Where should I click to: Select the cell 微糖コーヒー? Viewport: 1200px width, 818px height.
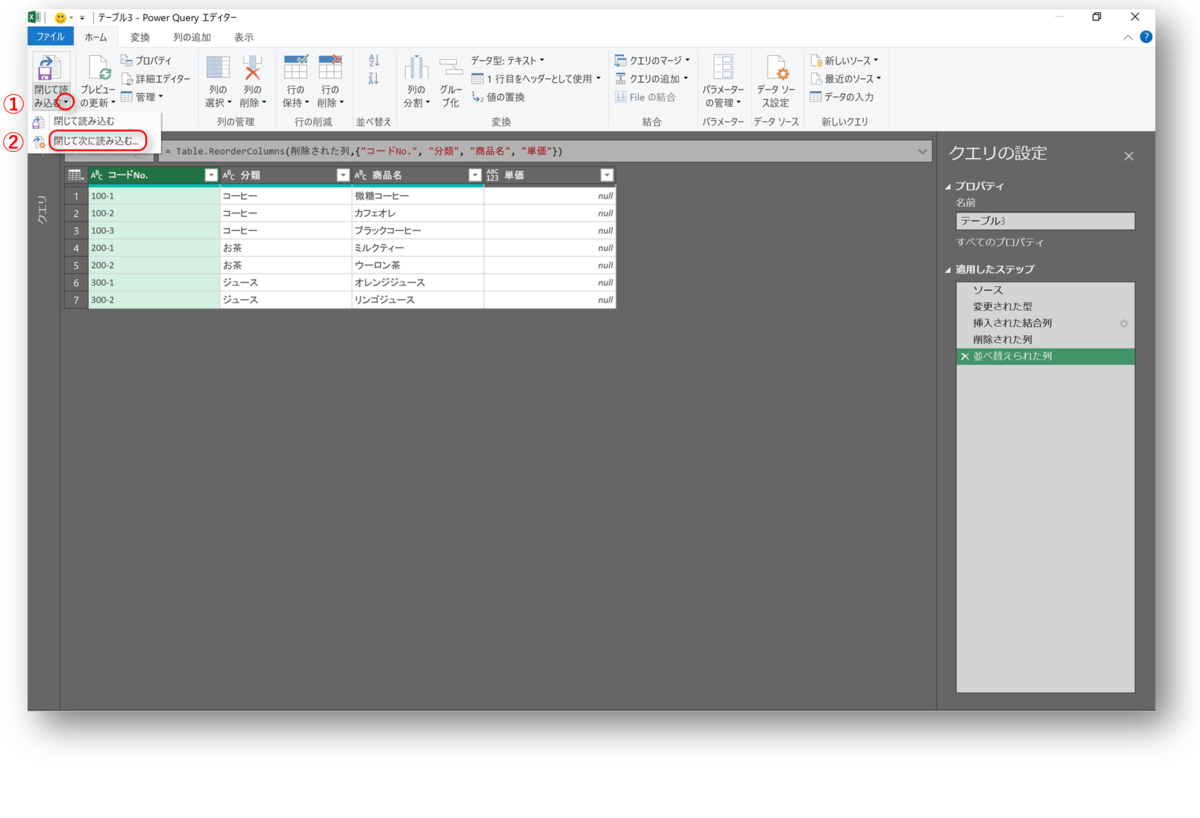click(x=418, y=196)
